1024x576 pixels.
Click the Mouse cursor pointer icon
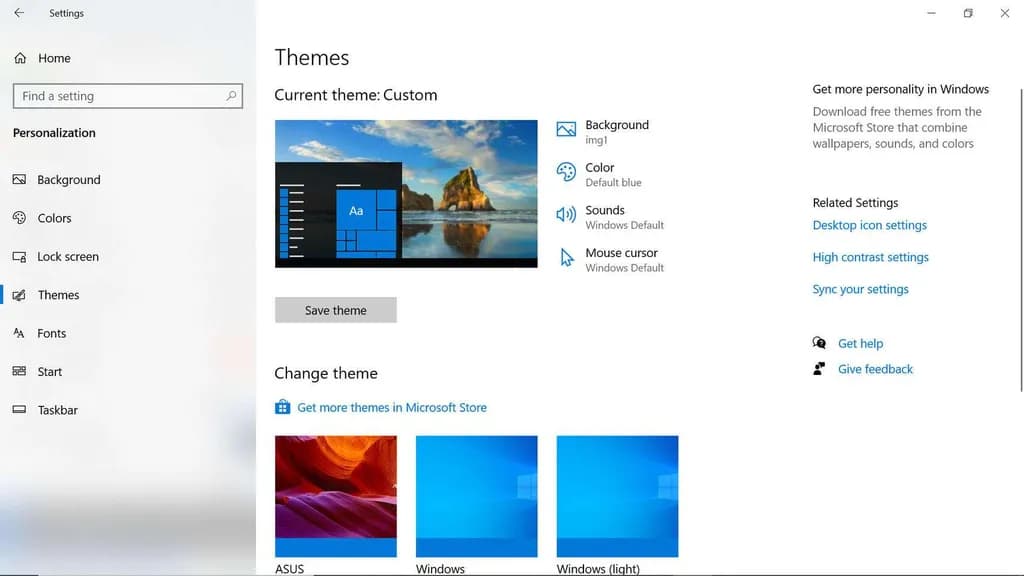(x=566, y=258)
